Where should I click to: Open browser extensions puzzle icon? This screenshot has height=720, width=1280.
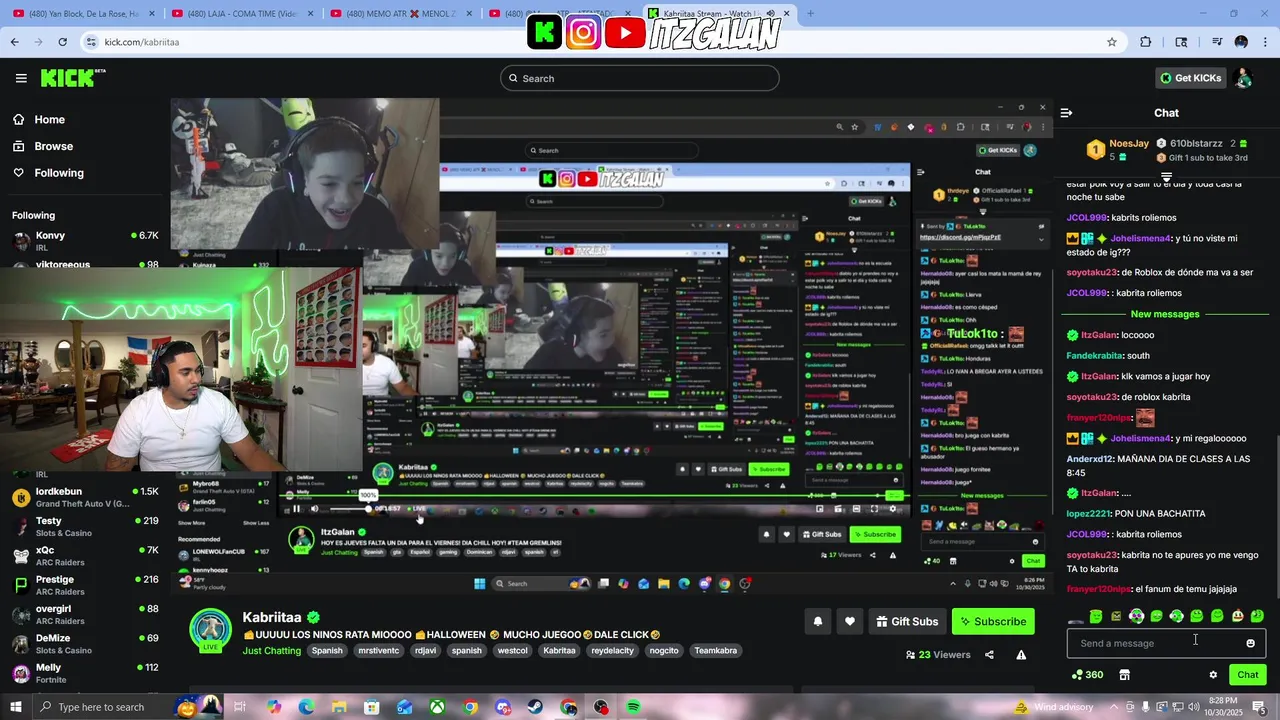1146,42
